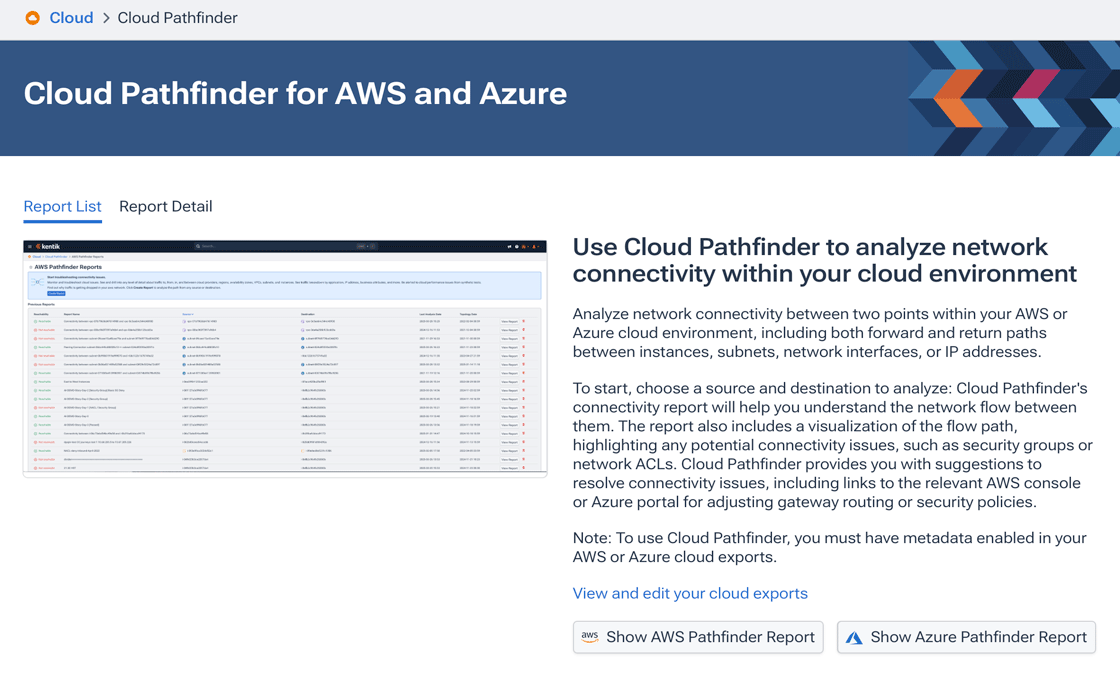The image size is (1120, 676).
Task: Click the blue Create Report button in the preview
Action: pos(56,293)
